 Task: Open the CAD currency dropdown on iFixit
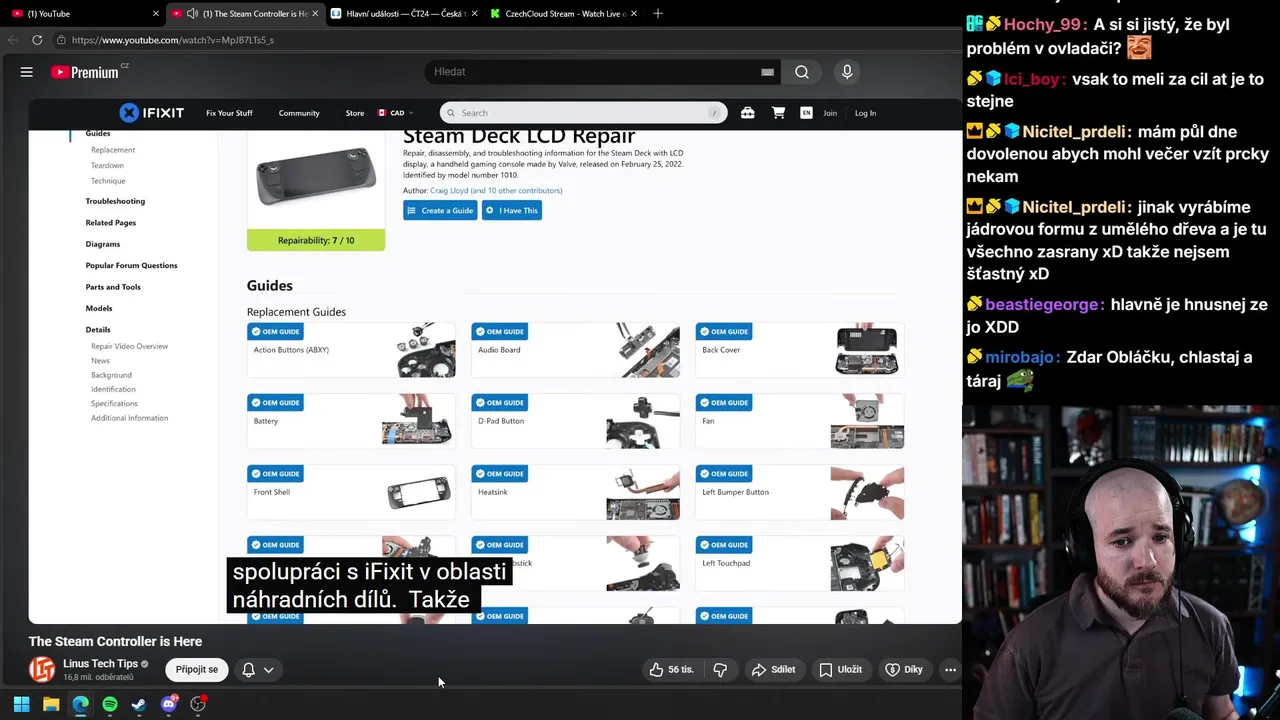[x=396, y=113]
